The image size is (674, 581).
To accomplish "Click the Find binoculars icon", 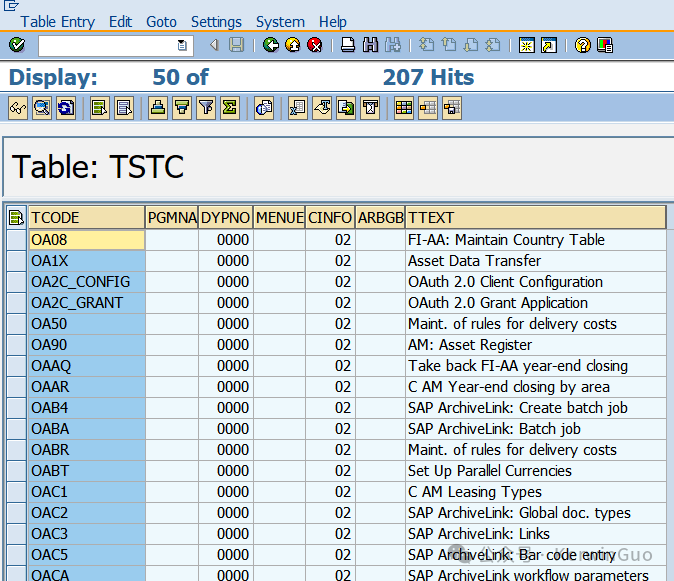I will pos(370,45).
